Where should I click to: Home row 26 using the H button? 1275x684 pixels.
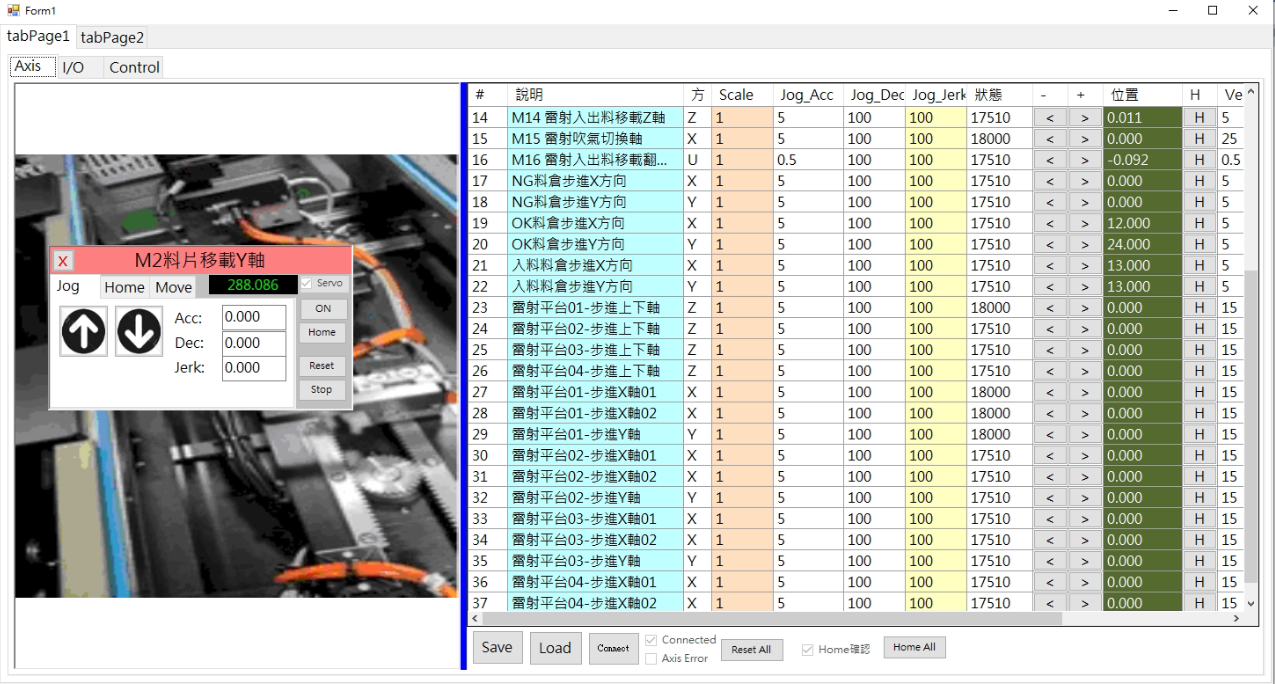tap(1199, 371)
